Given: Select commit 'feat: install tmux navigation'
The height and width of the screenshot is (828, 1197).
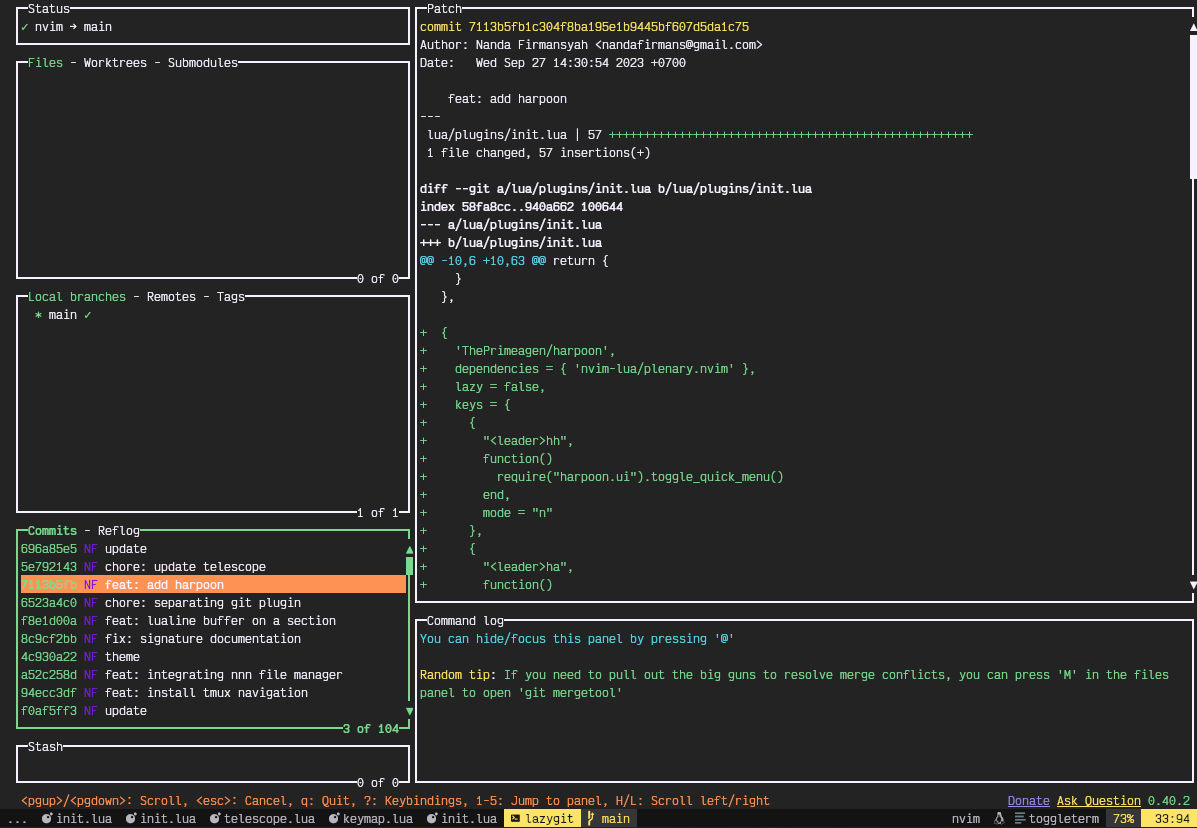Looking at the screenshot, I should pos(214,693).
